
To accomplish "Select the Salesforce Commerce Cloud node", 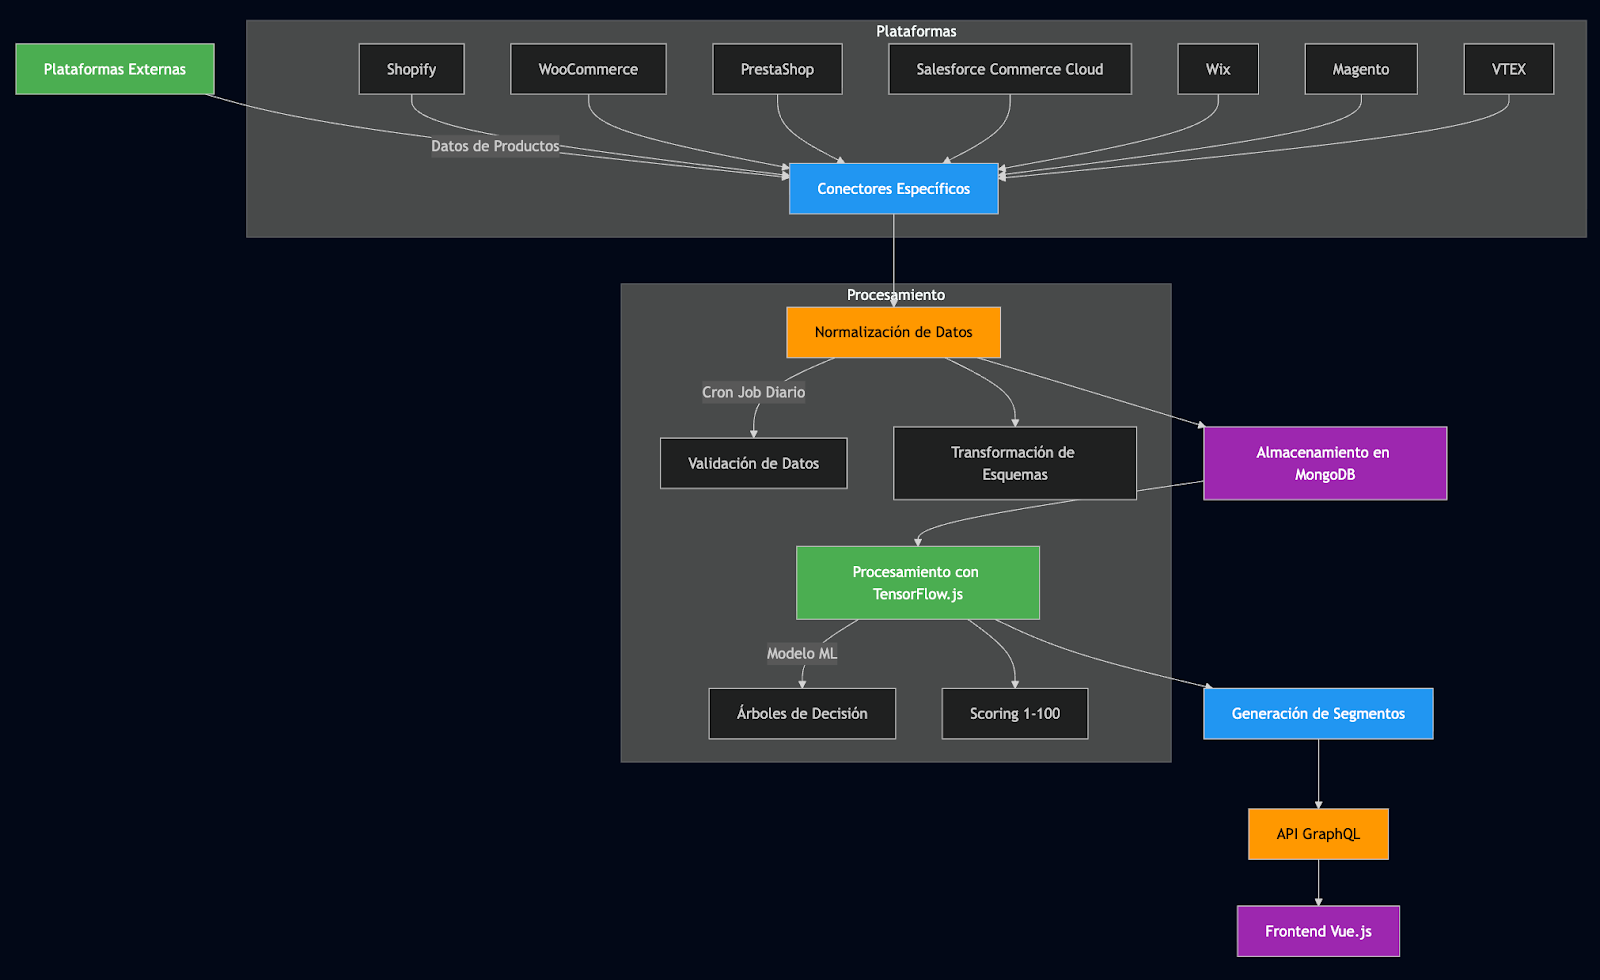I will [x=1010, y=69].
